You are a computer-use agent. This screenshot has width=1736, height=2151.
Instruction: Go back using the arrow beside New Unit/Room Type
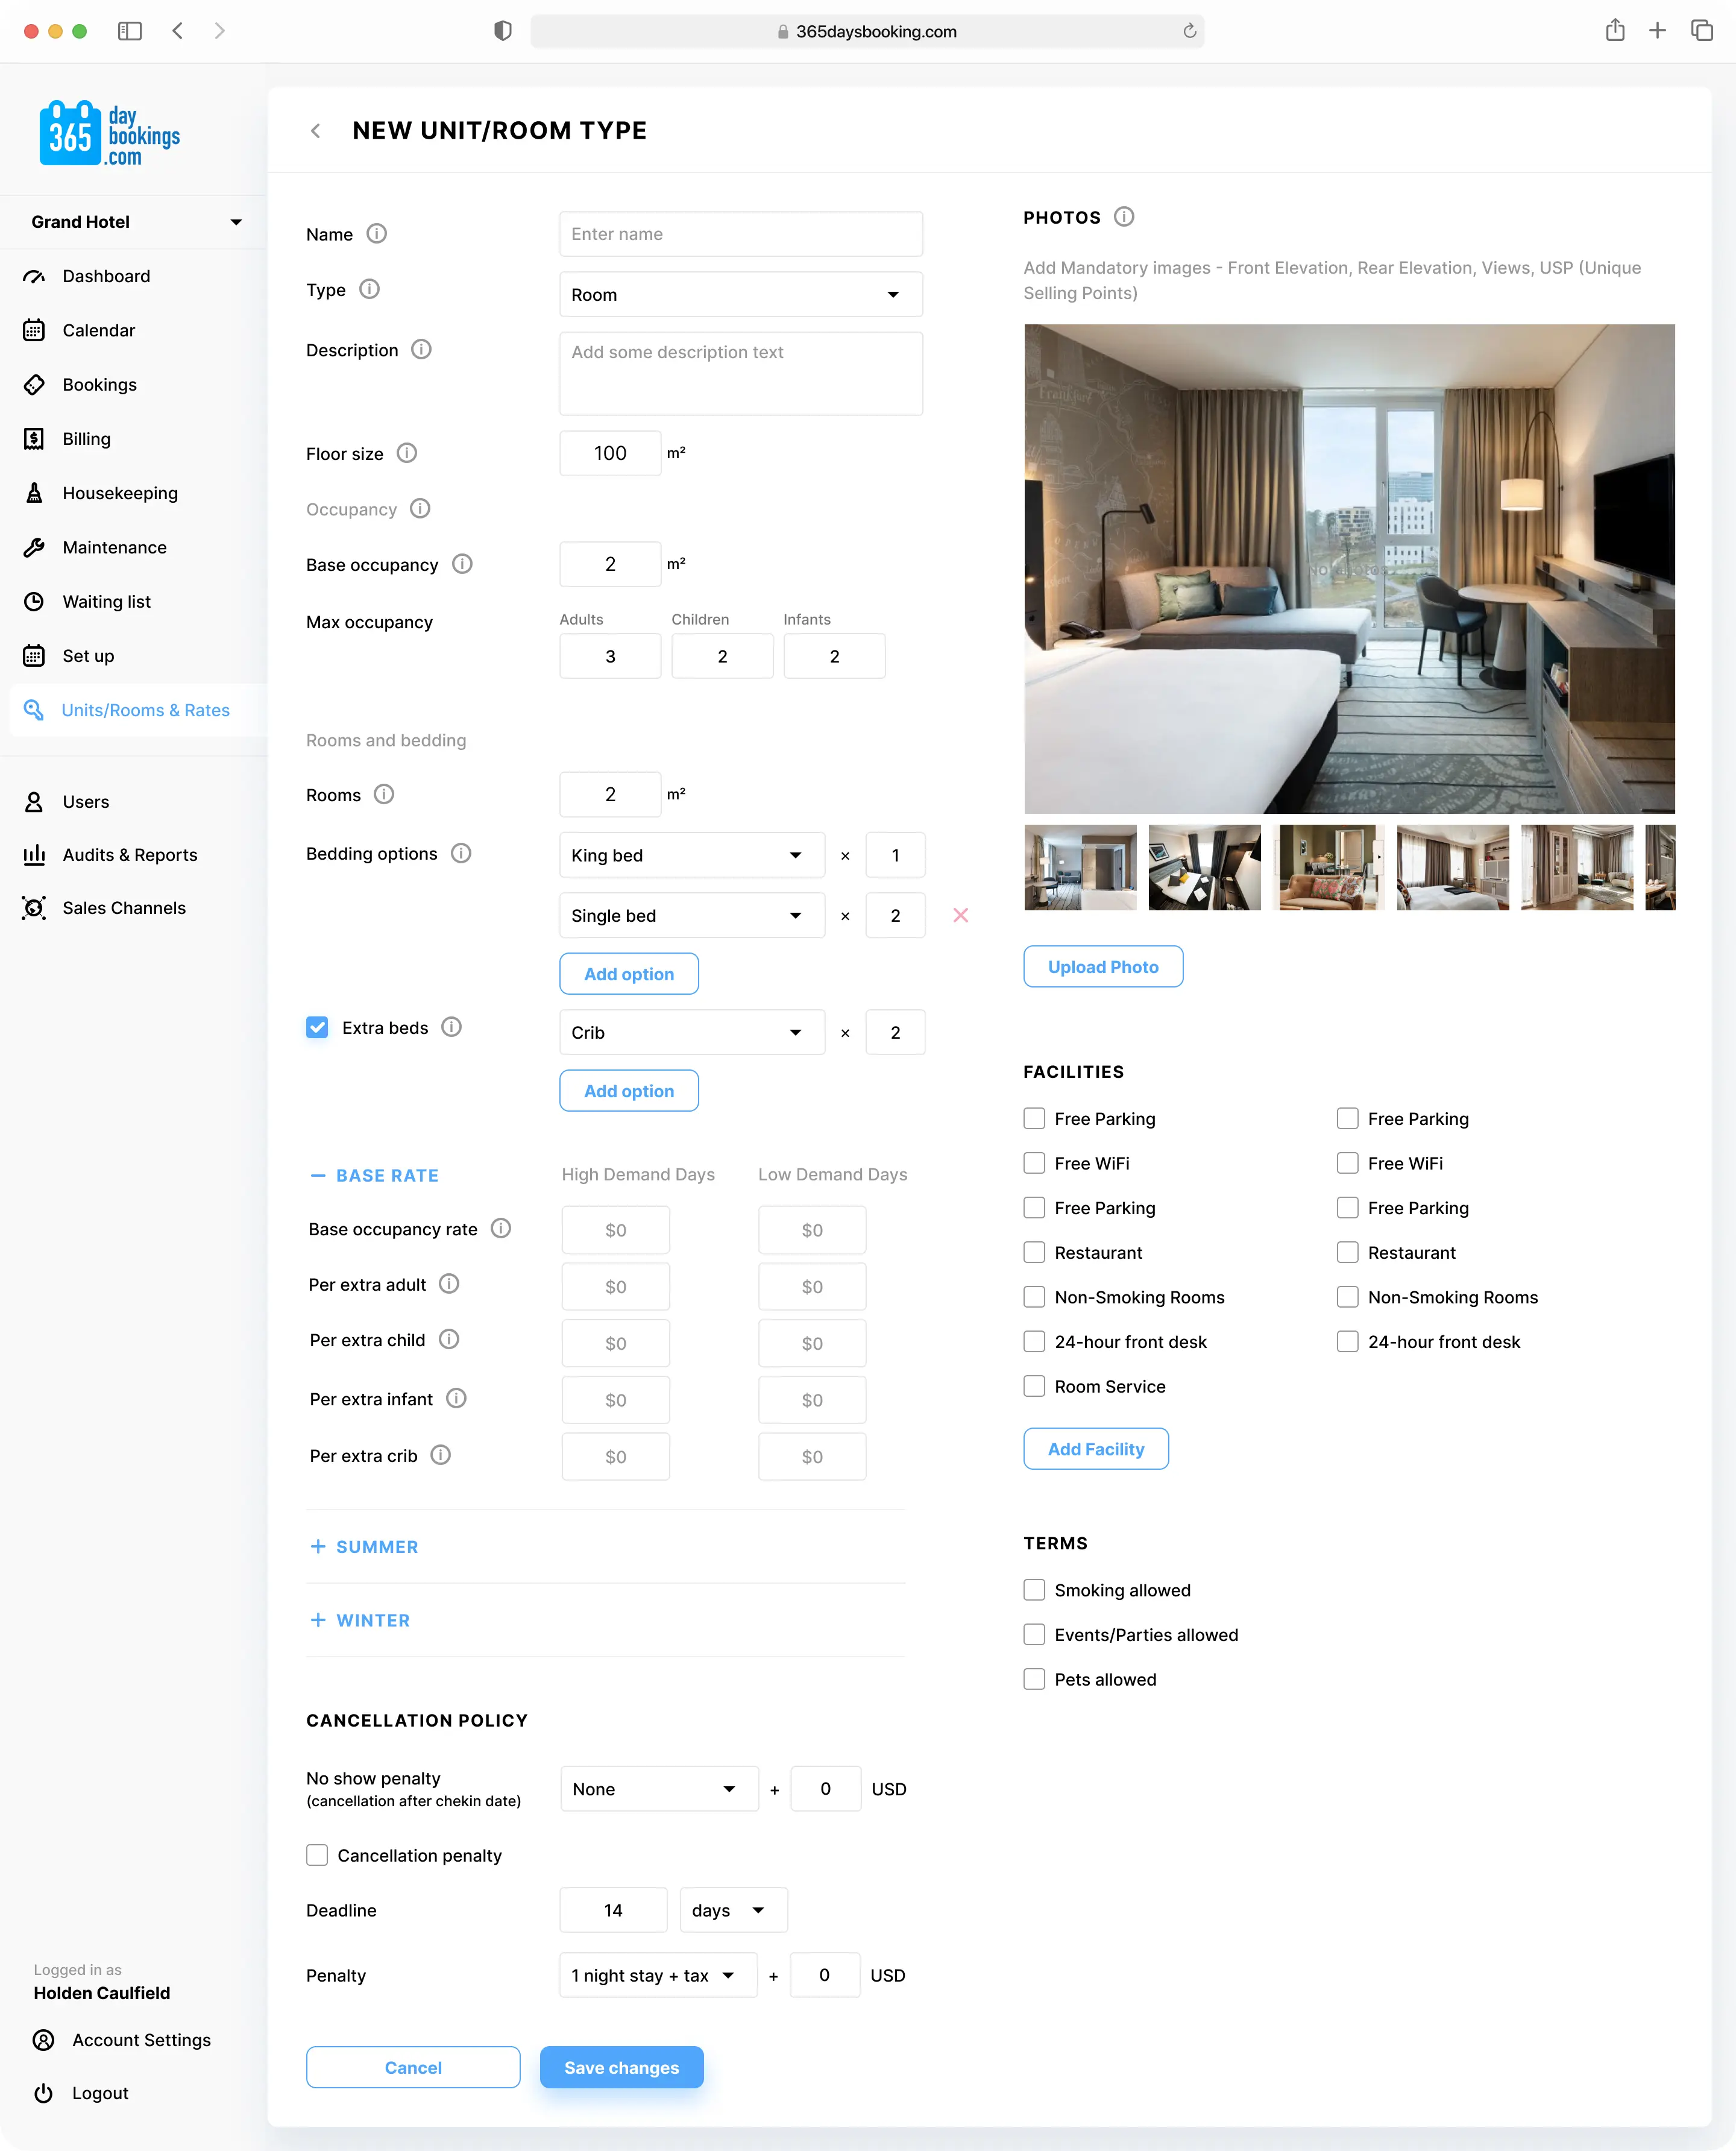tap(316, 131)
